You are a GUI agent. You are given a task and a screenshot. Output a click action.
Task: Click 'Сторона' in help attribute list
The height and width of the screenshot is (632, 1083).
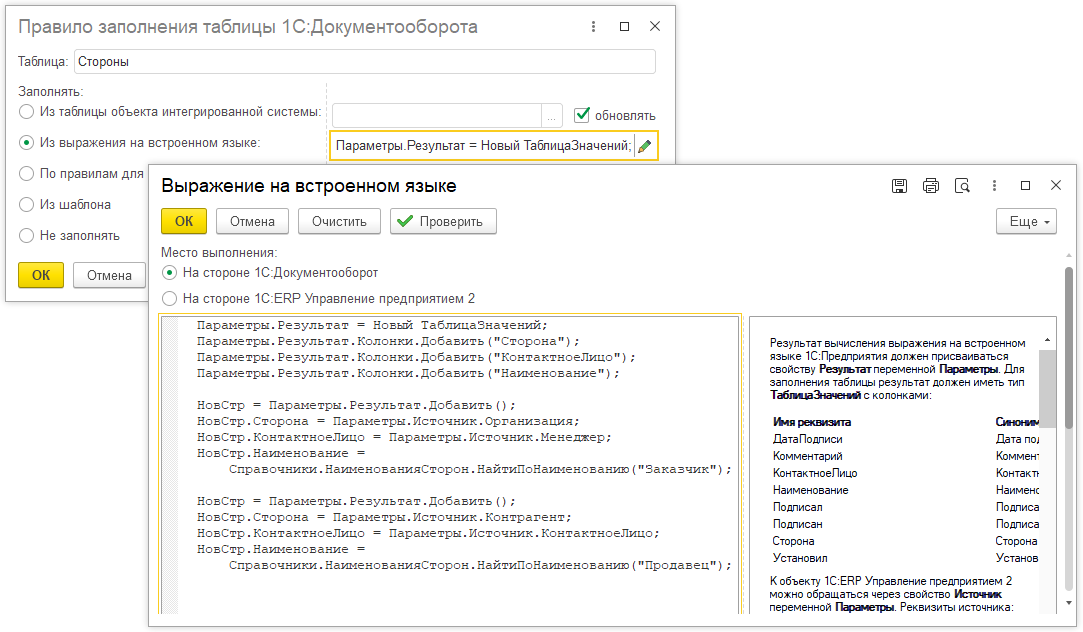[x=793, y=542]
